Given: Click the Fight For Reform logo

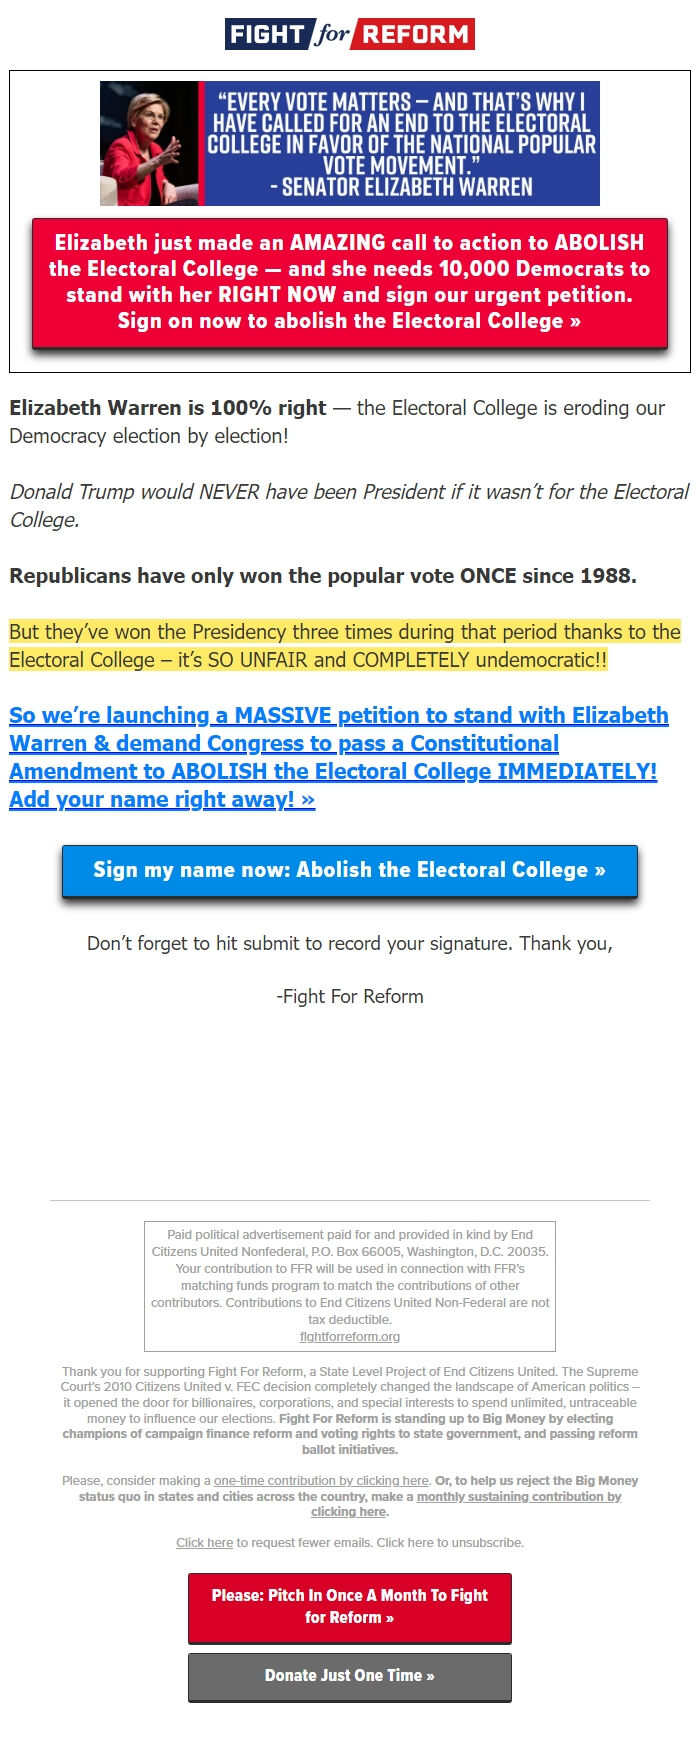Looking at the screenshot, I should [x=348, y=33].
